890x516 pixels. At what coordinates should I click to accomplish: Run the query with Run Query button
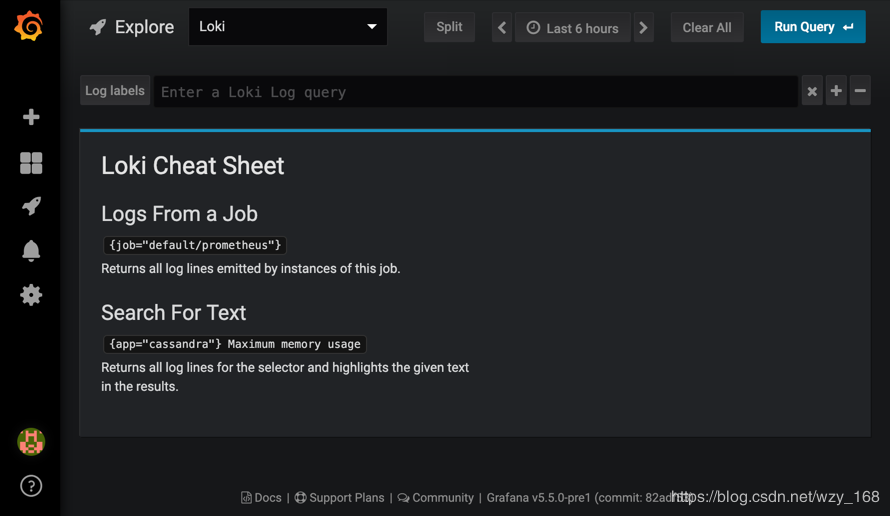click(812, 27)
